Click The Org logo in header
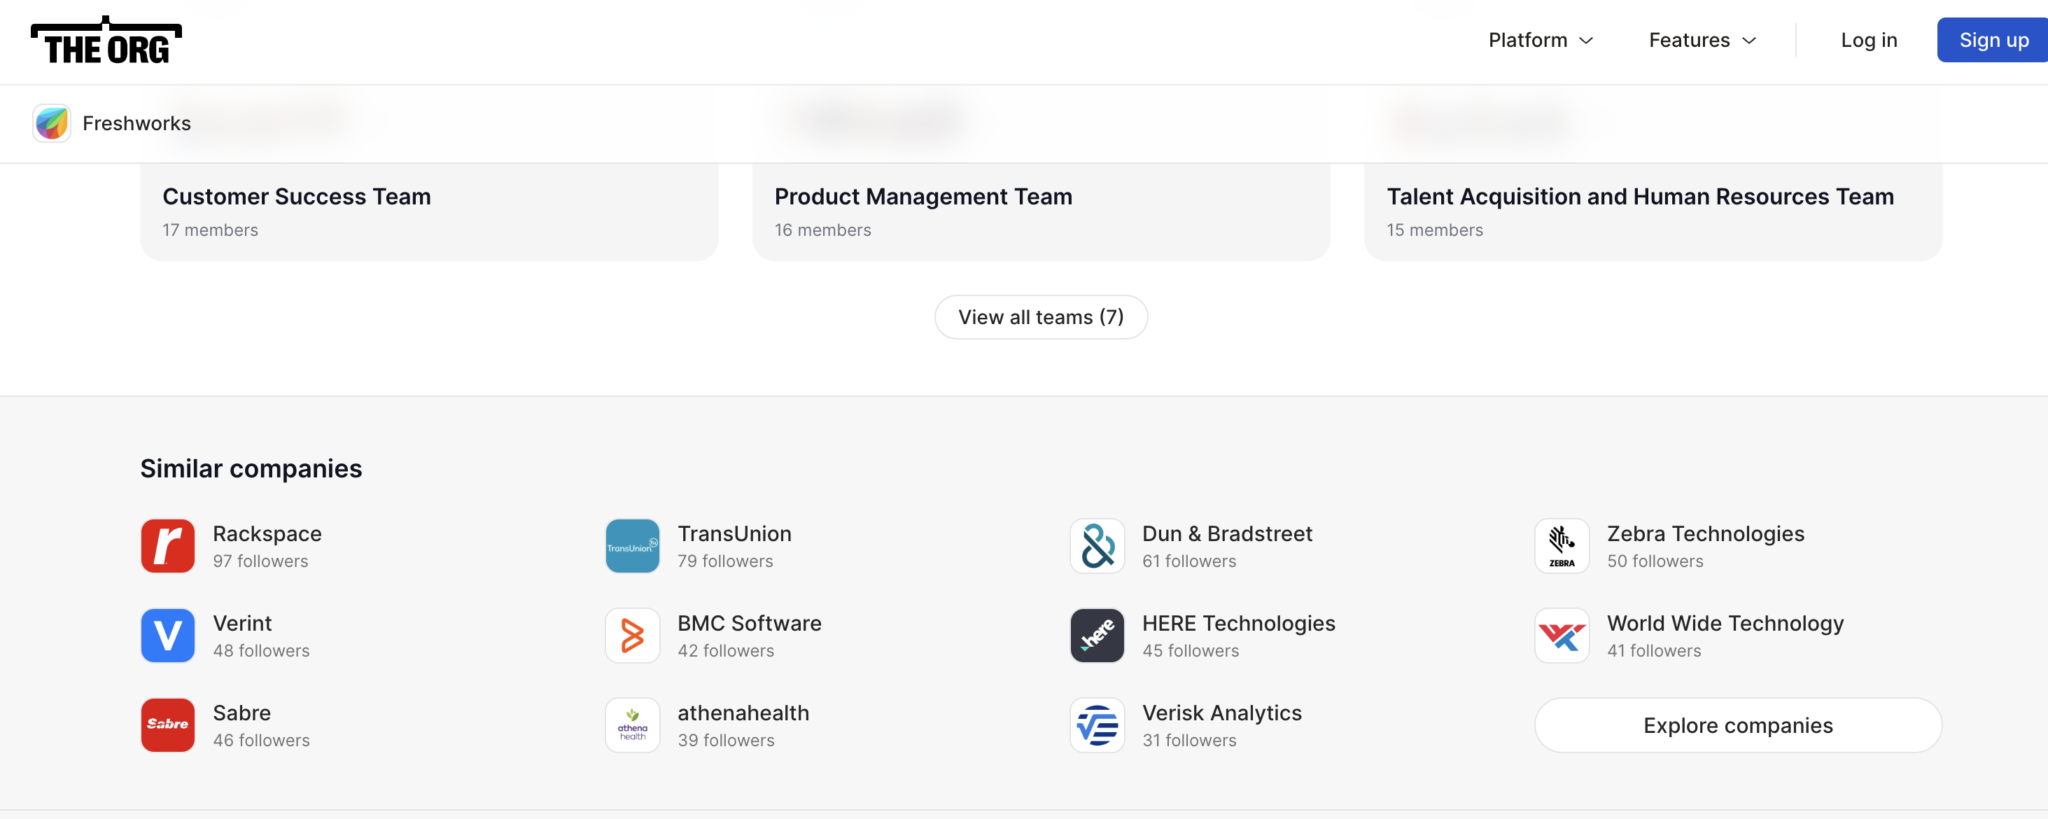2048x819 pixels. click(x=106, y=41)
